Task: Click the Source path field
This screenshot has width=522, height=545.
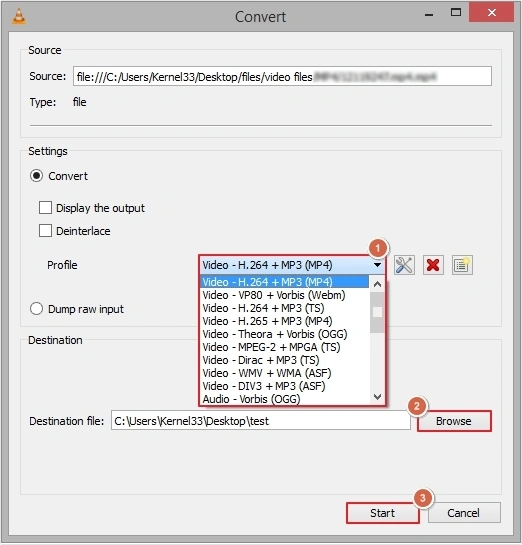Action: click(x=282, y=76)
